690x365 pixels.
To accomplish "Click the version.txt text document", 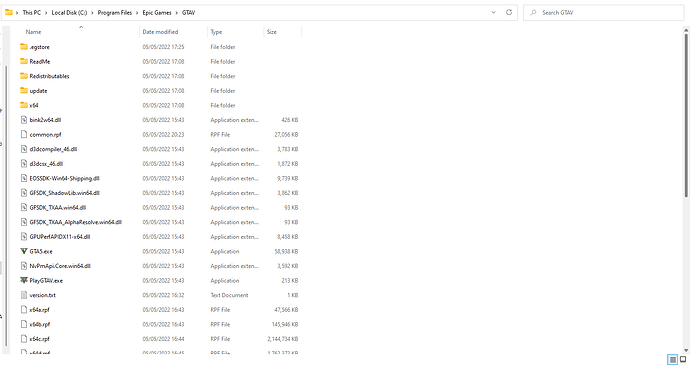I will (x=42, y=295).
